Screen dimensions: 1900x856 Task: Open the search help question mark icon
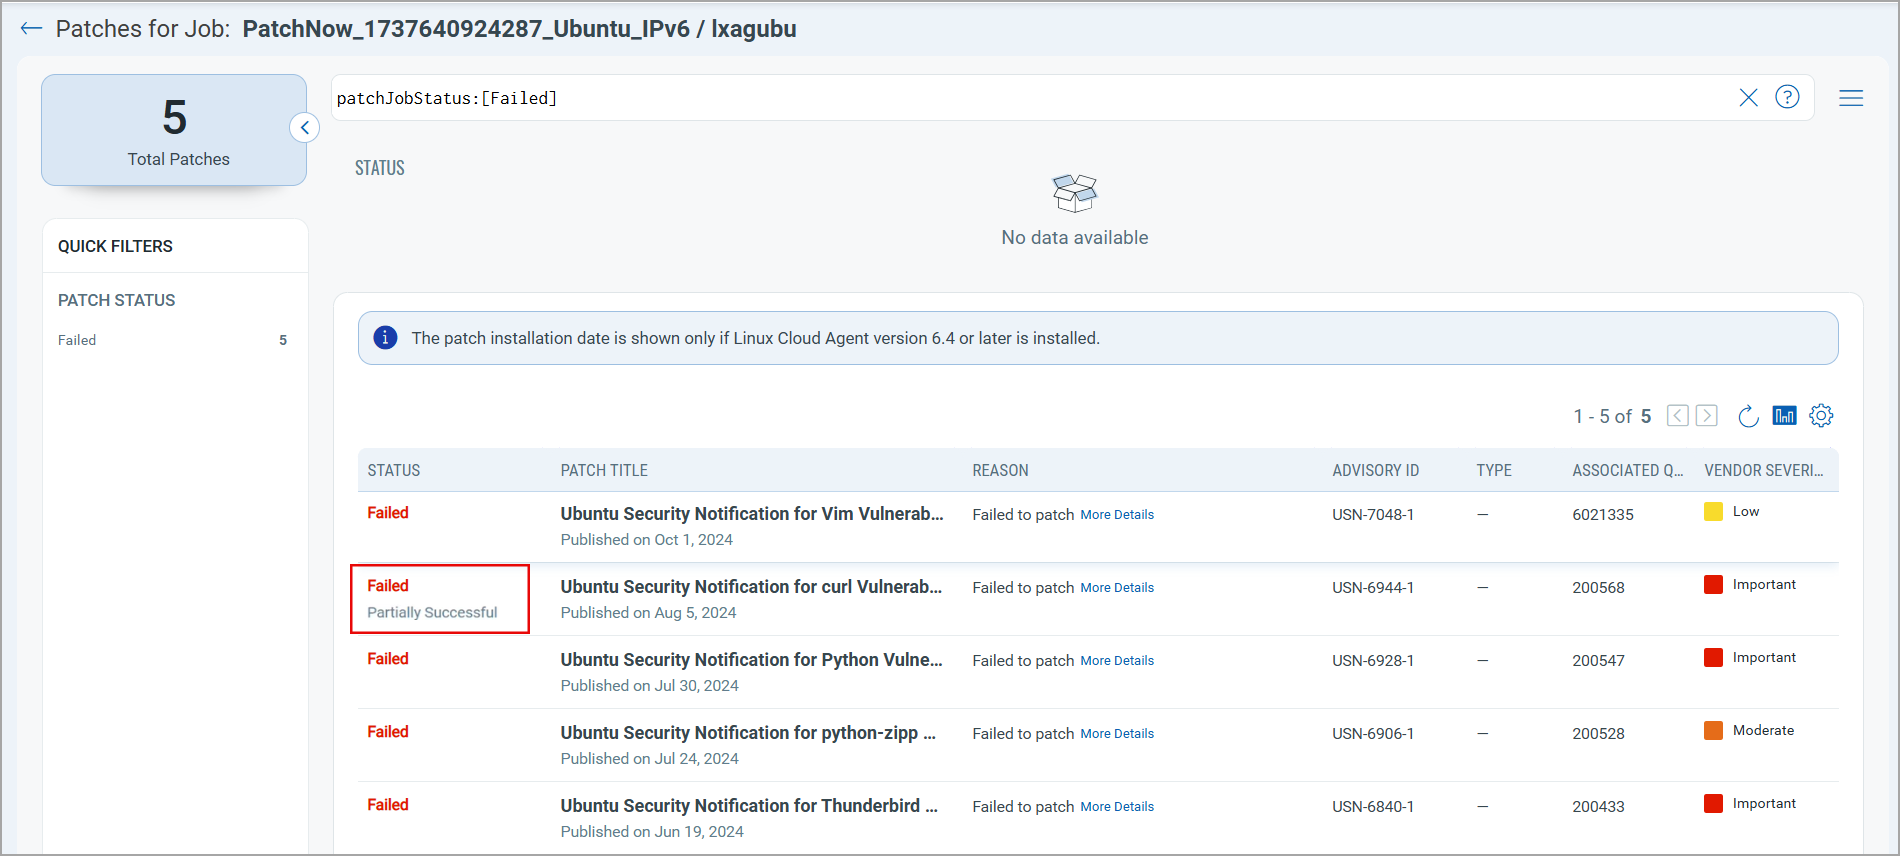click(x=1787, y=97)
